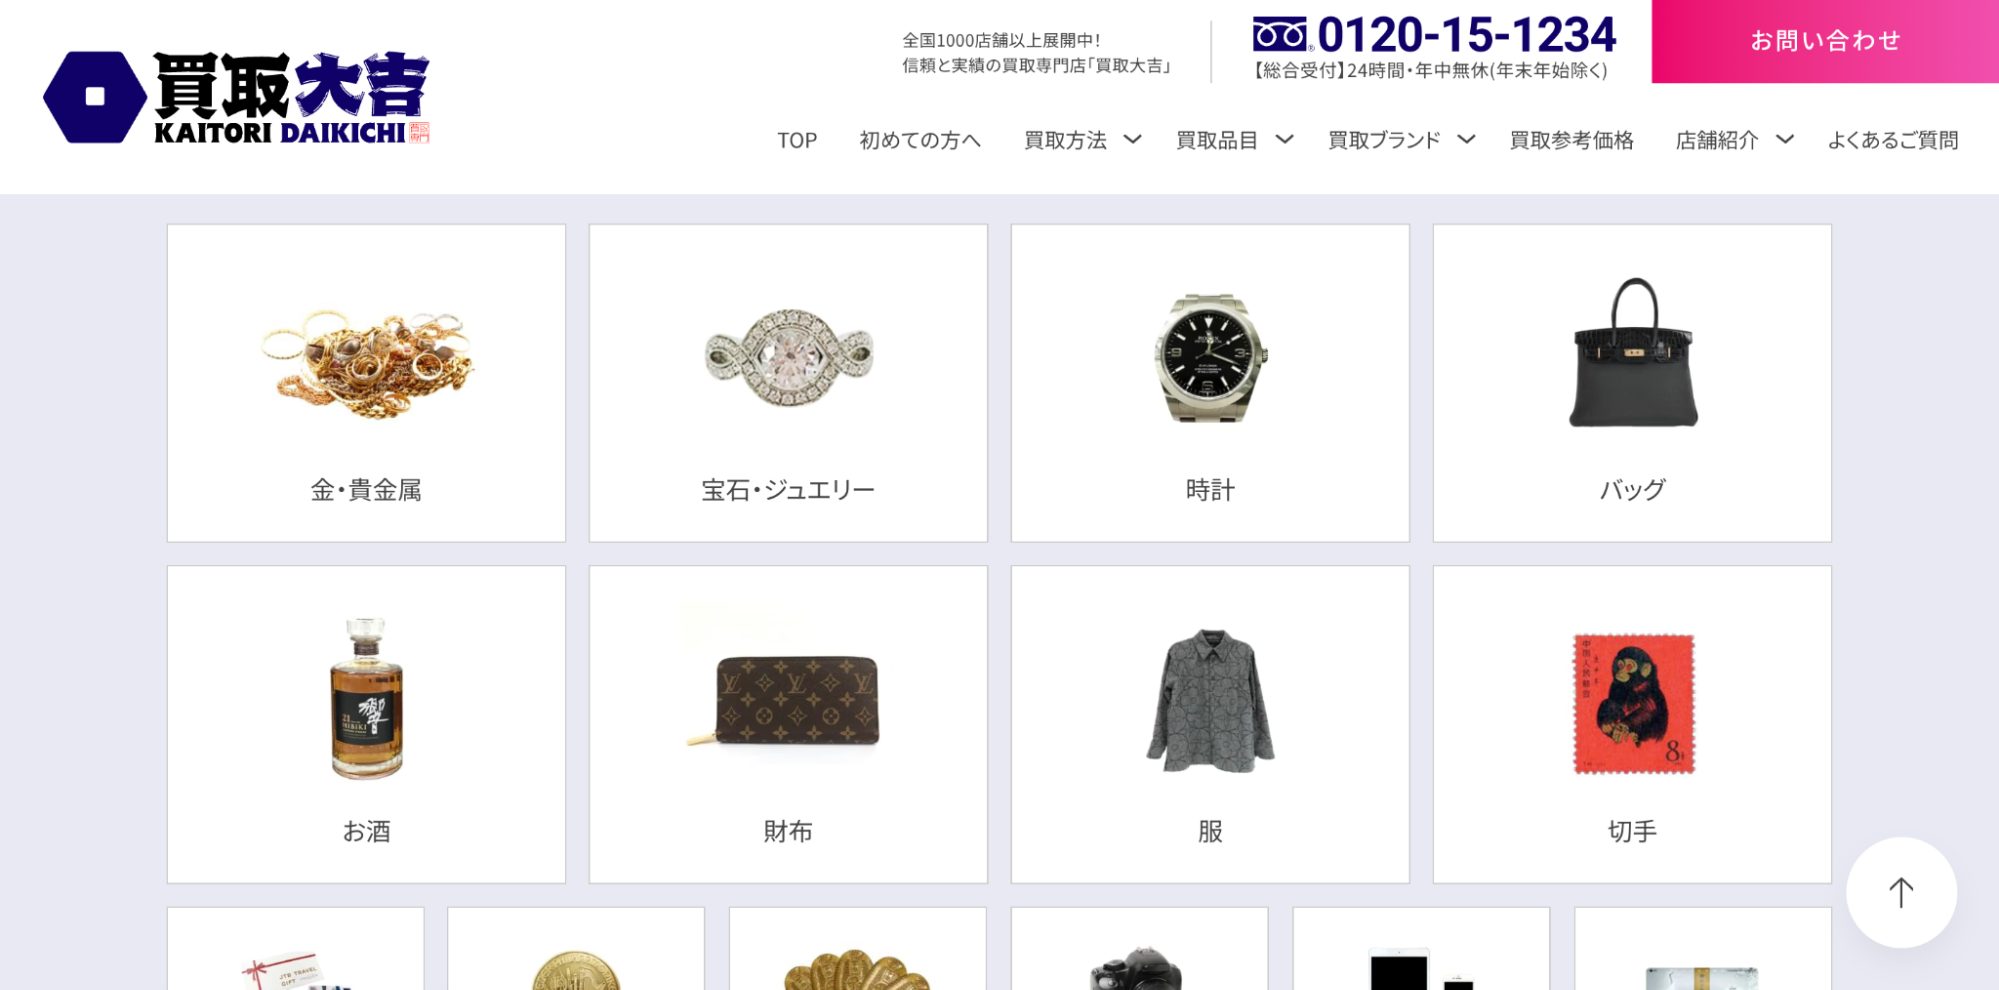Click the pink お問い合わせ button

click(1825, 41)
